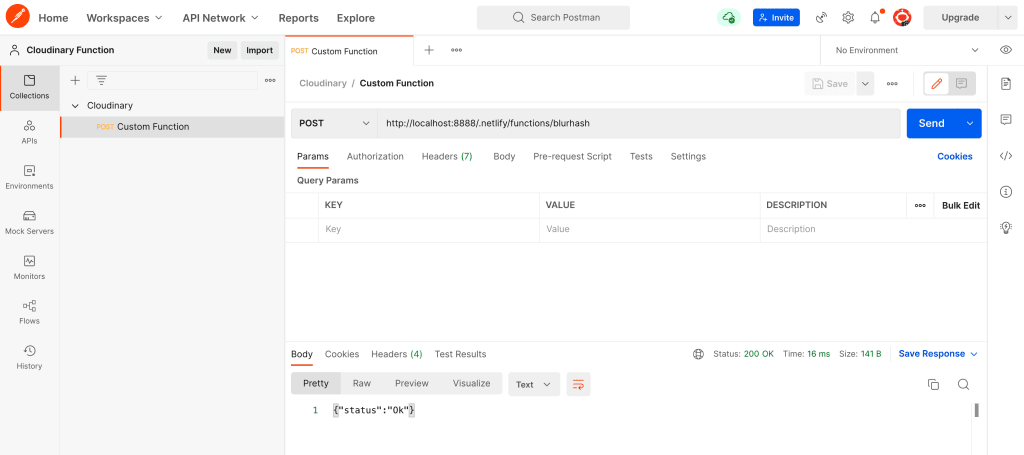This screenshot has height=455, width=1024.
Task: Open the Collections sidebar panel
Action: (x=29, y=87)
